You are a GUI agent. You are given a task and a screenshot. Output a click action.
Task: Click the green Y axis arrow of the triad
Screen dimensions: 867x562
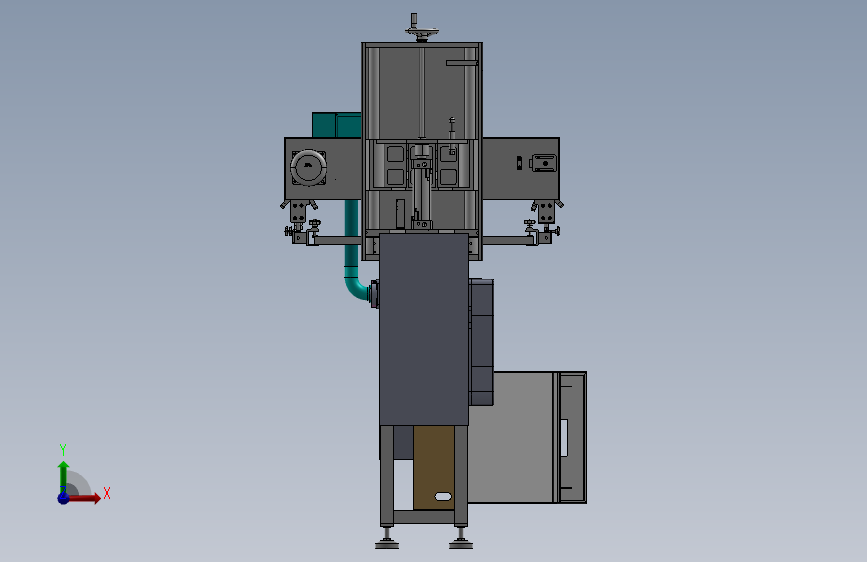click(63, 476)
